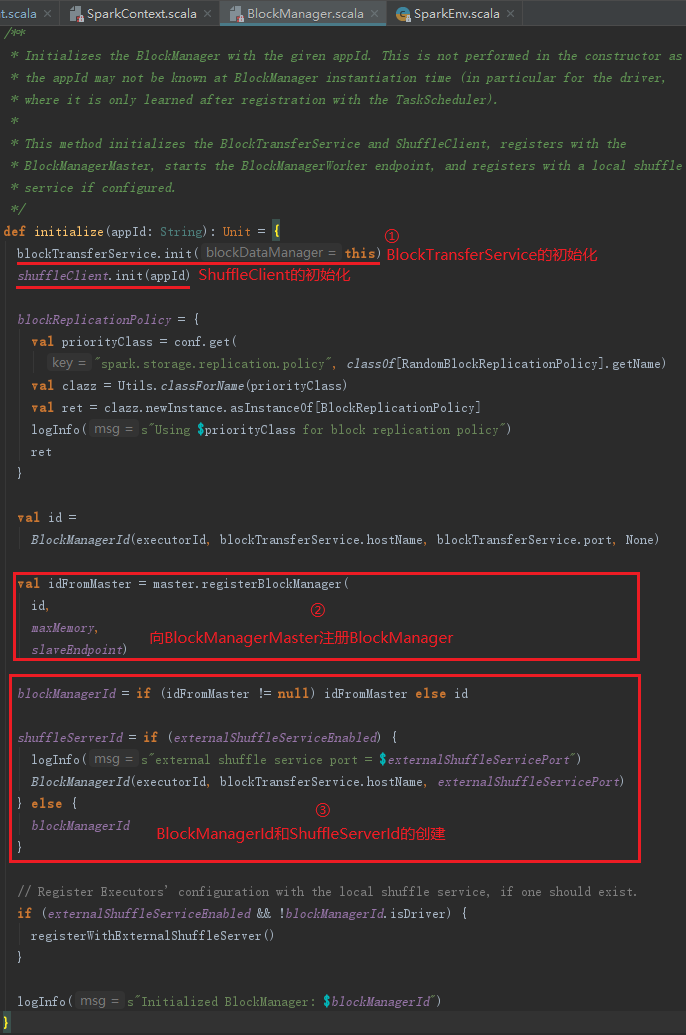Open the SparkEnv.scala tab

[456, 13]
